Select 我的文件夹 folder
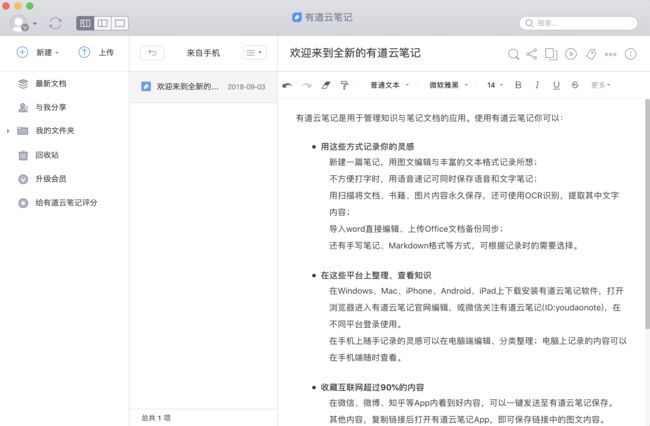The image size is (650, 426). coord(55,131)
